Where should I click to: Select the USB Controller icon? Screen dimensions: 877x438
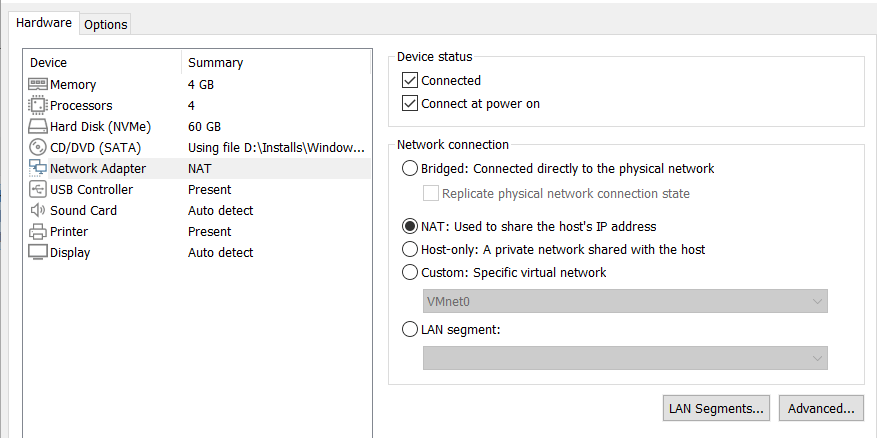pos(38,190)
